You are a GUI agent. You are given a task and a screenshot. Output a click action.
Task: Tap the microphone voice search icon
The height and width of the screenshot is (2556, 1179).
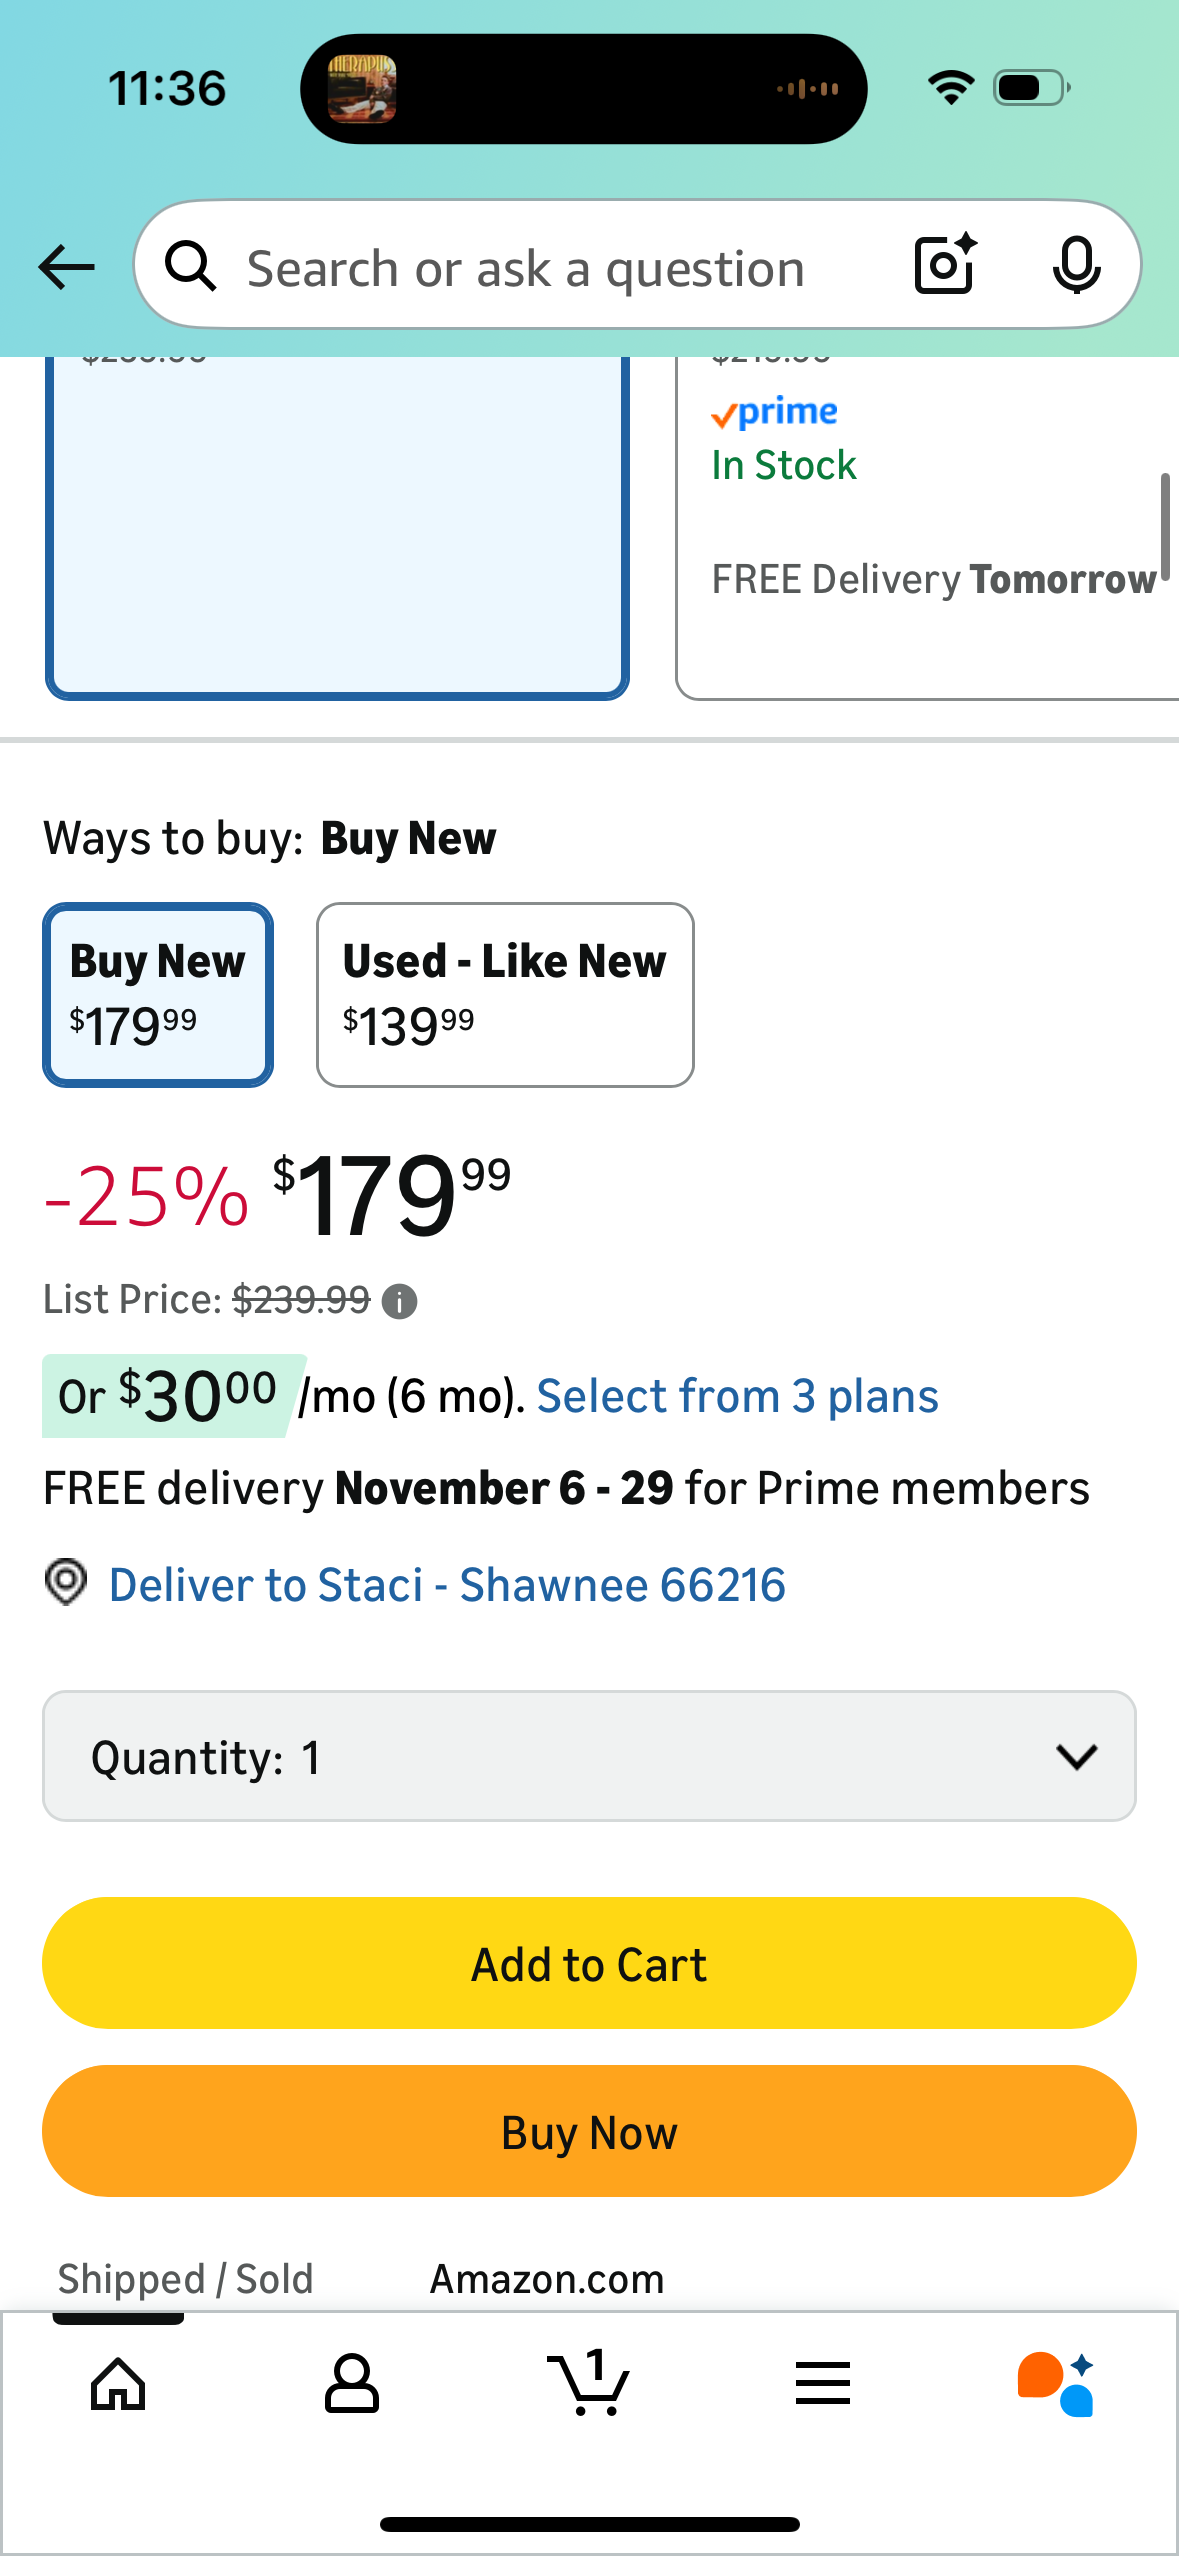tap(1076, 266)
